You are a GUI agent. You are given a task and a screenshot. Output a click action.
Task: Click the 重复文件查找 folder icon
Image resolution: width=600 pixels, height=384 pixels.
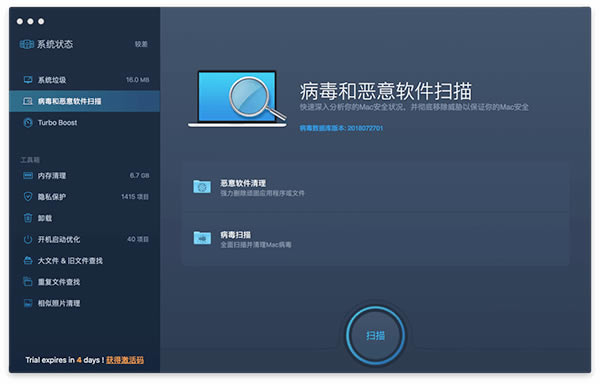tap(28, 282)
